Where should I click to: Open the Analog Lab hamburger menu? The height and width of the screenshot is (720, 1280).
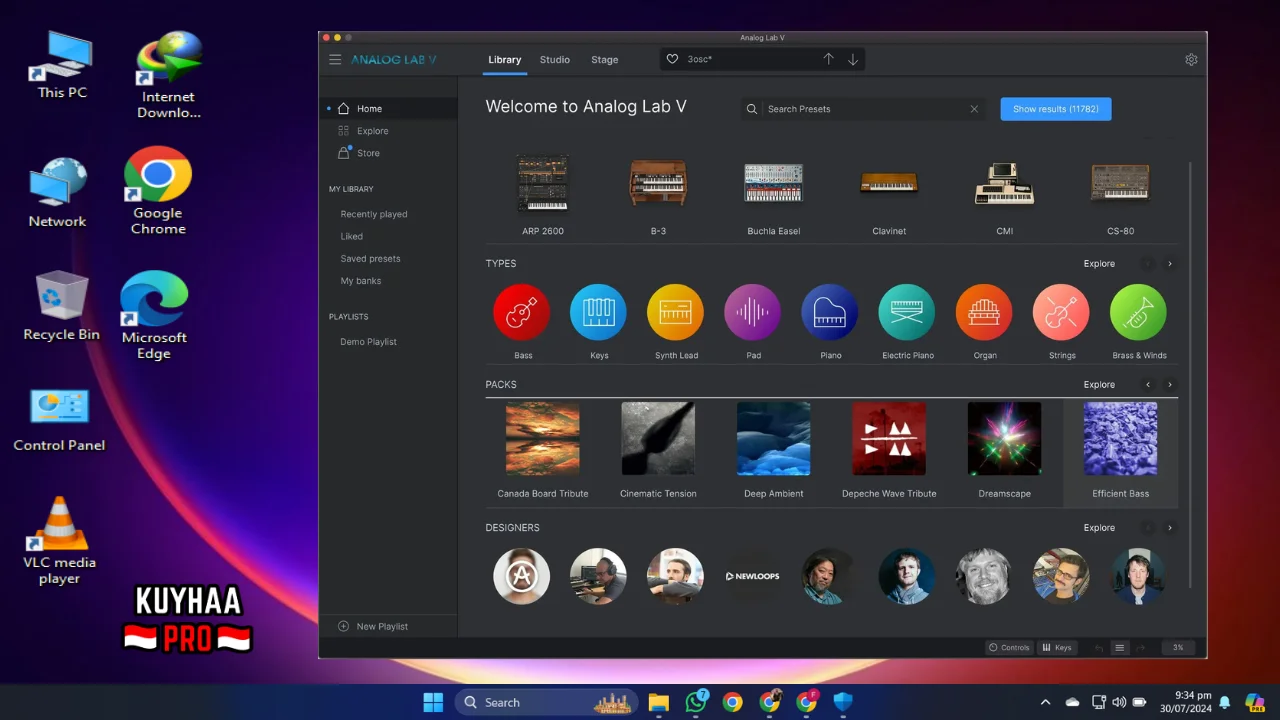coord(335,60)
